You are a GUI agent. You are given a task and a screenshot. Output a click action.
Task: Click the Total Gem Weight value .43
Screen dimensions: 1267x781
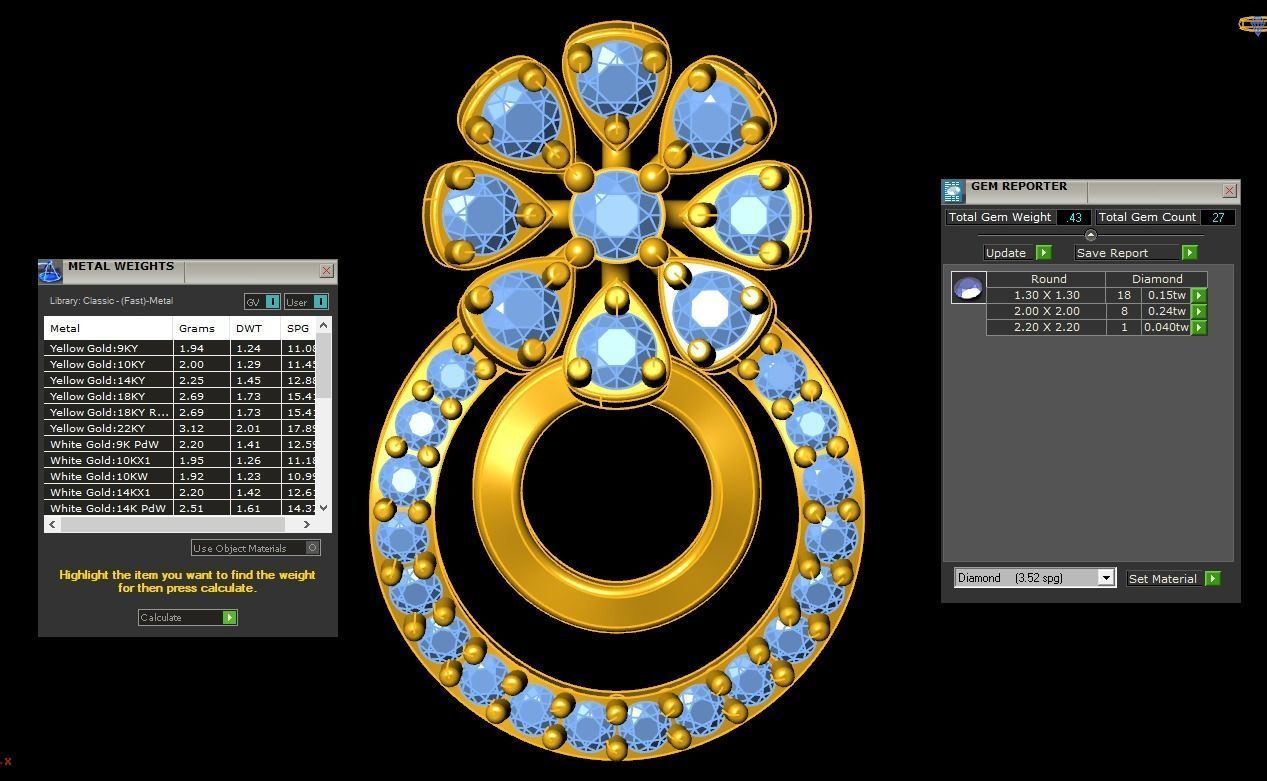1074,217
